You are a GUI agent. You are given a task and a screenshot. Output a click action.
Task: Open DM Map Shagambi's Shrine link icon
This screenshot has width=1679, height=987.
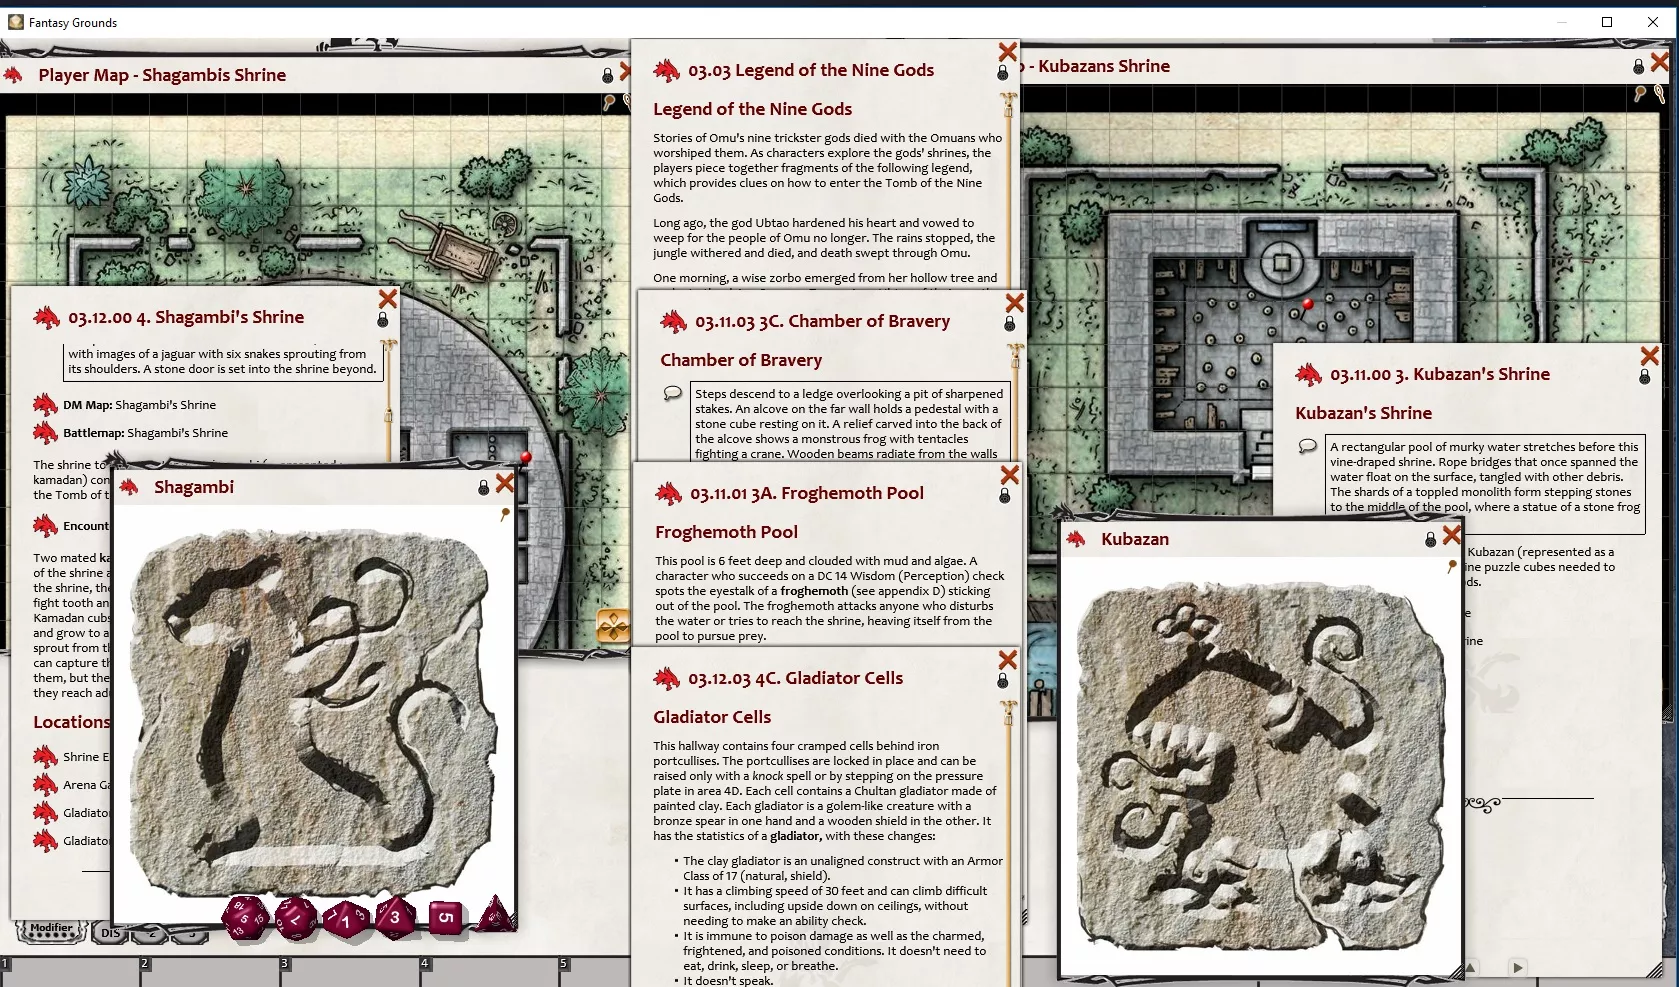45,405
